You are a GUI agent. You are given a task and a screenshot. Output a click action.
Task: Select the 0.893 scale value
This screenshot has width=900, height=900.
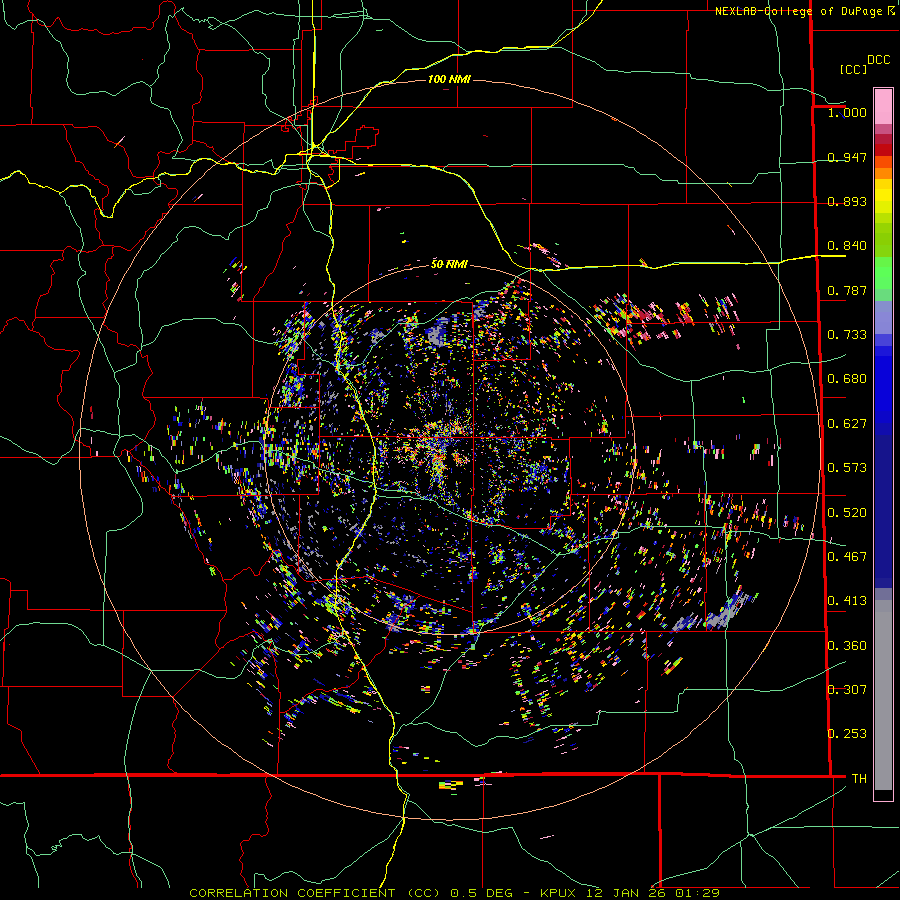point(847,201)
